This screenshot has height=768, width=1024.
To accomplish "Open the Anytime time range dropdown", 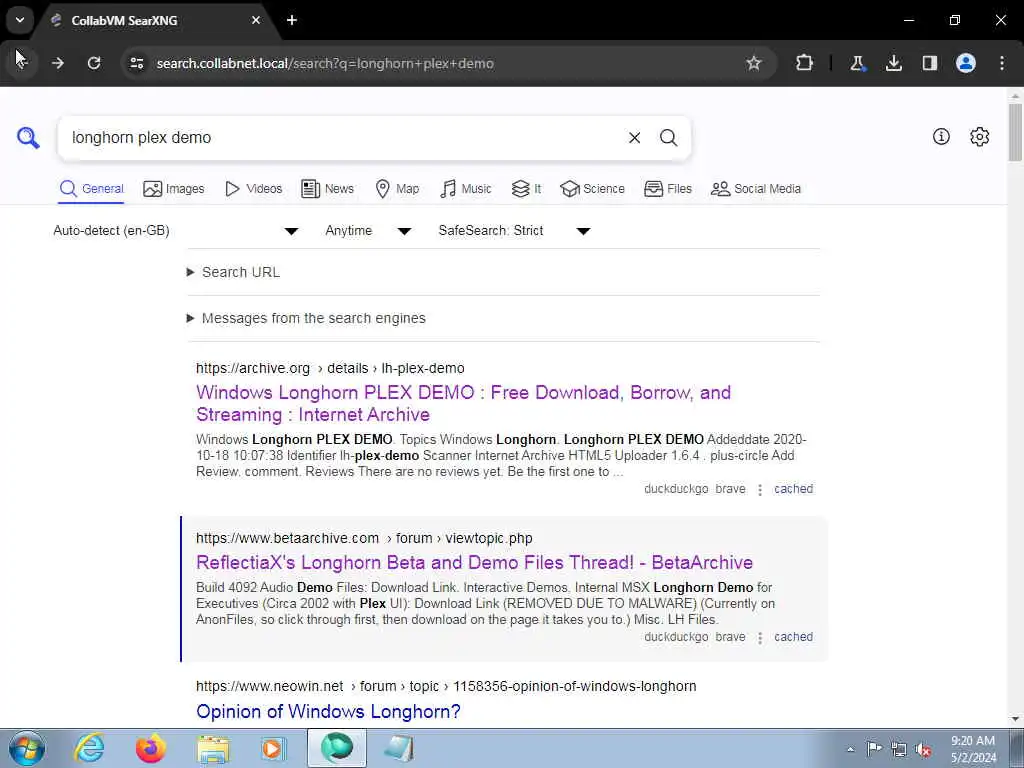I will (369, 231).
